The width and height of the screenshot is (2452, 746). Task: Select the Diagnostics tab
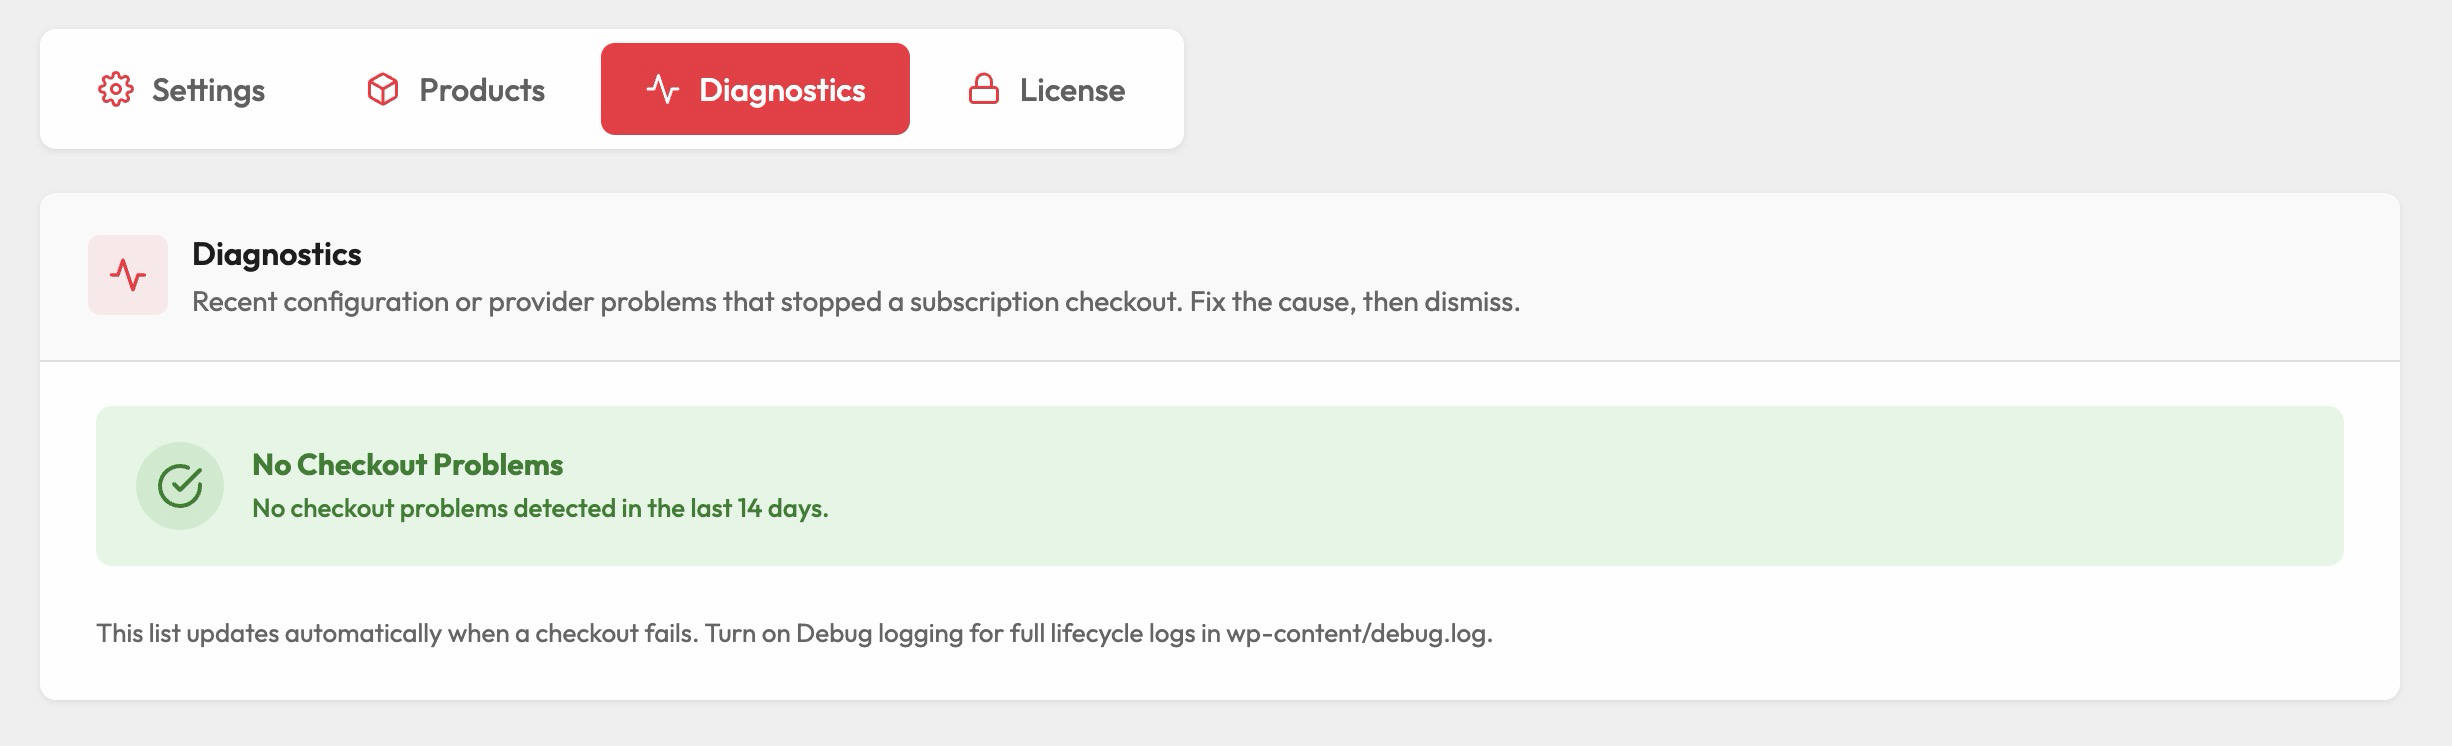click(755, 89)
